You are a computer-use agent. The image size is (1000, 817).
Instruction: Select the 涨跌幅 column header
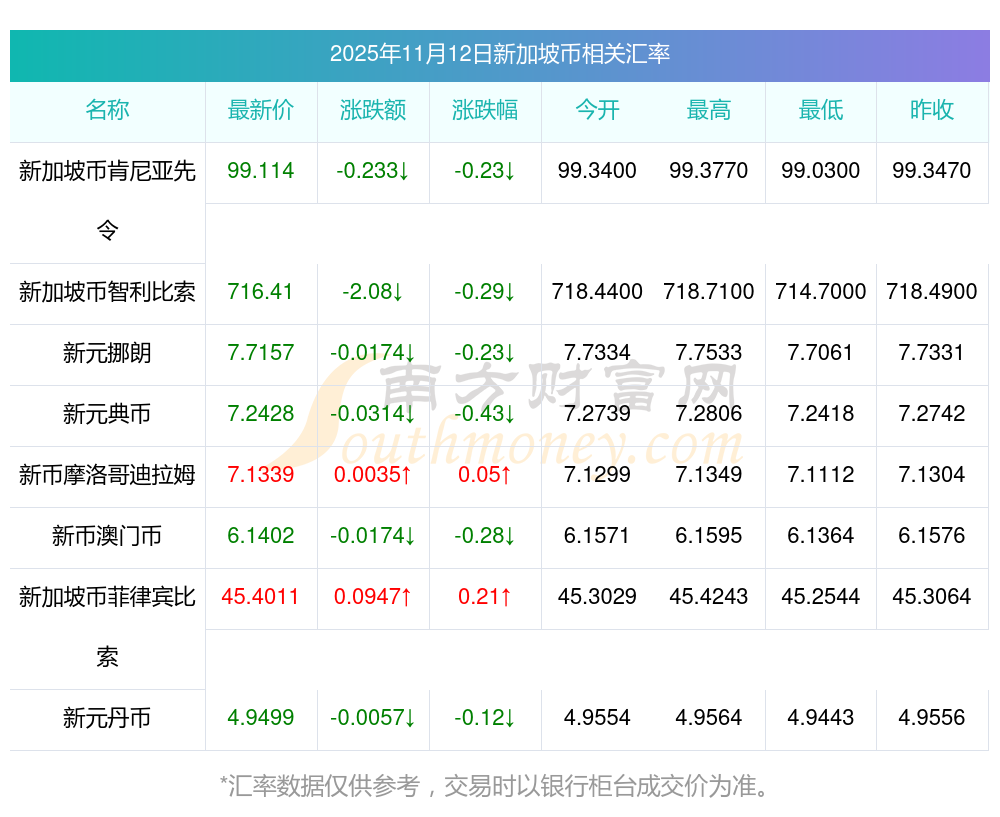(485, 110)
